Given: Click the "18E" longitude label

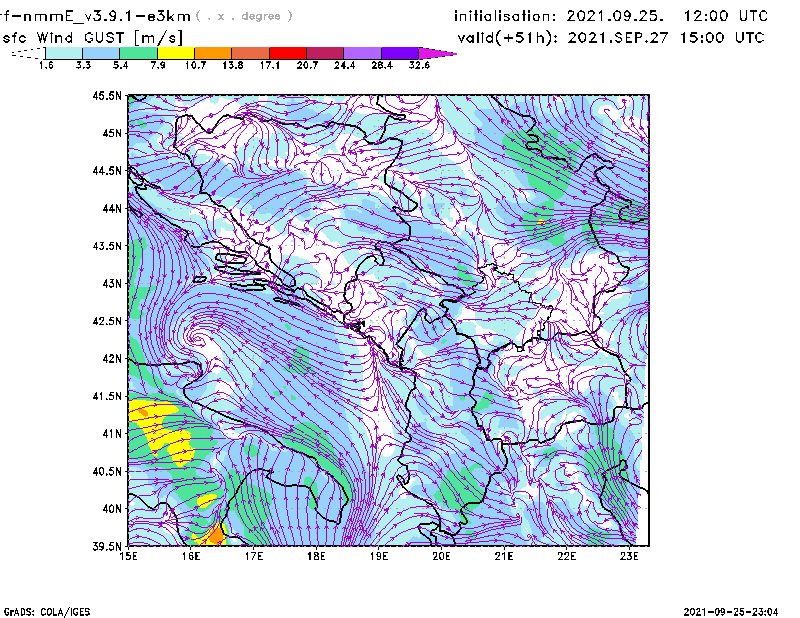Looking at the screenshot, I should pyautogui.click(x=316, y=556).
